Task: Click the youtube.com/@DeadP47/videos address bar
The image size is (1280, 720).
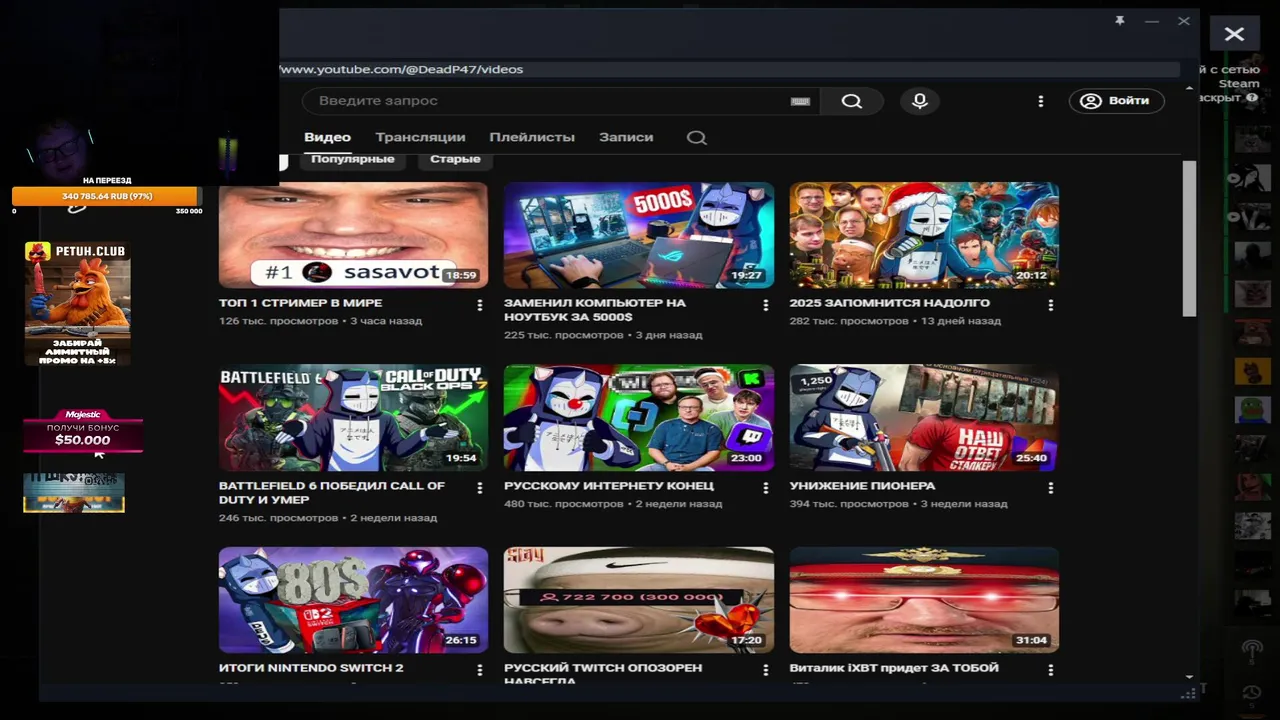Action: 729,69
